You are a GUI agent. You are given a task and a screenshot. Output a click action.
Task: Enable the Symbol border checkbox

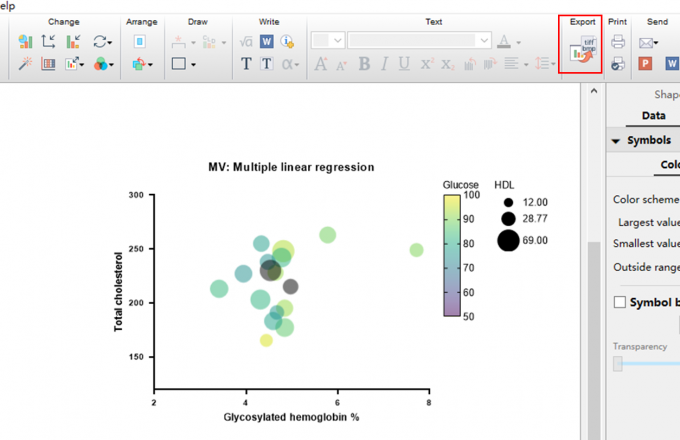pos(620,302)
